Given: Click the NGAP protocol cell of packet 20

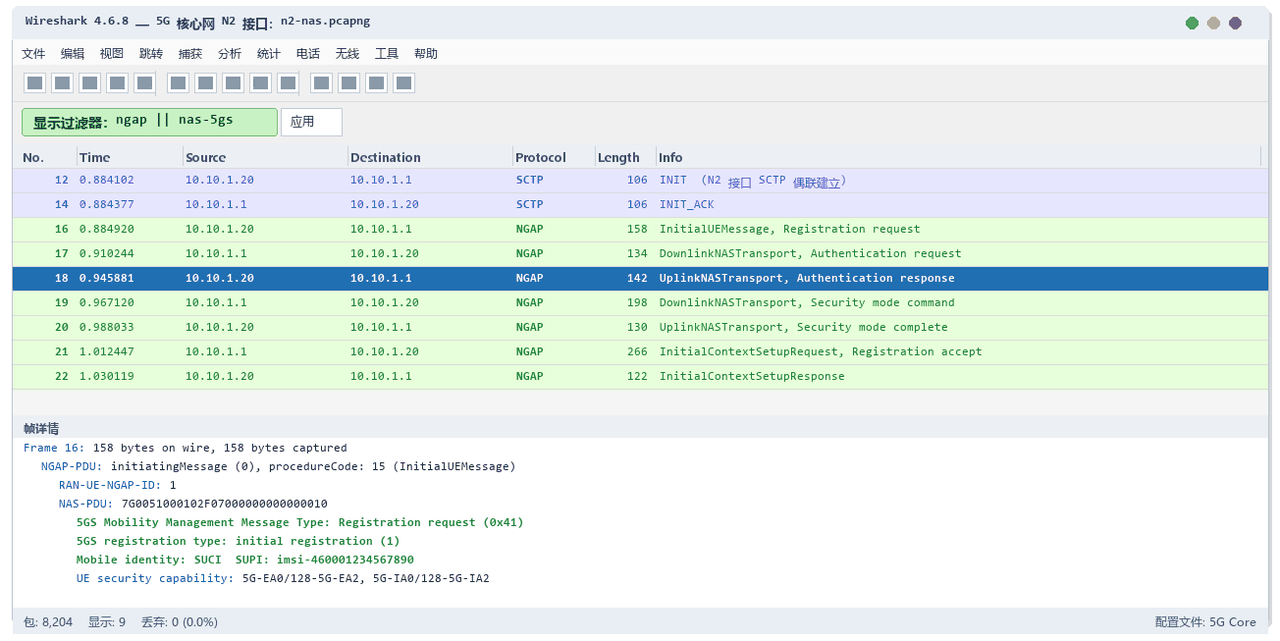Looking at the screenshot, I should click(x=530, y=328).
